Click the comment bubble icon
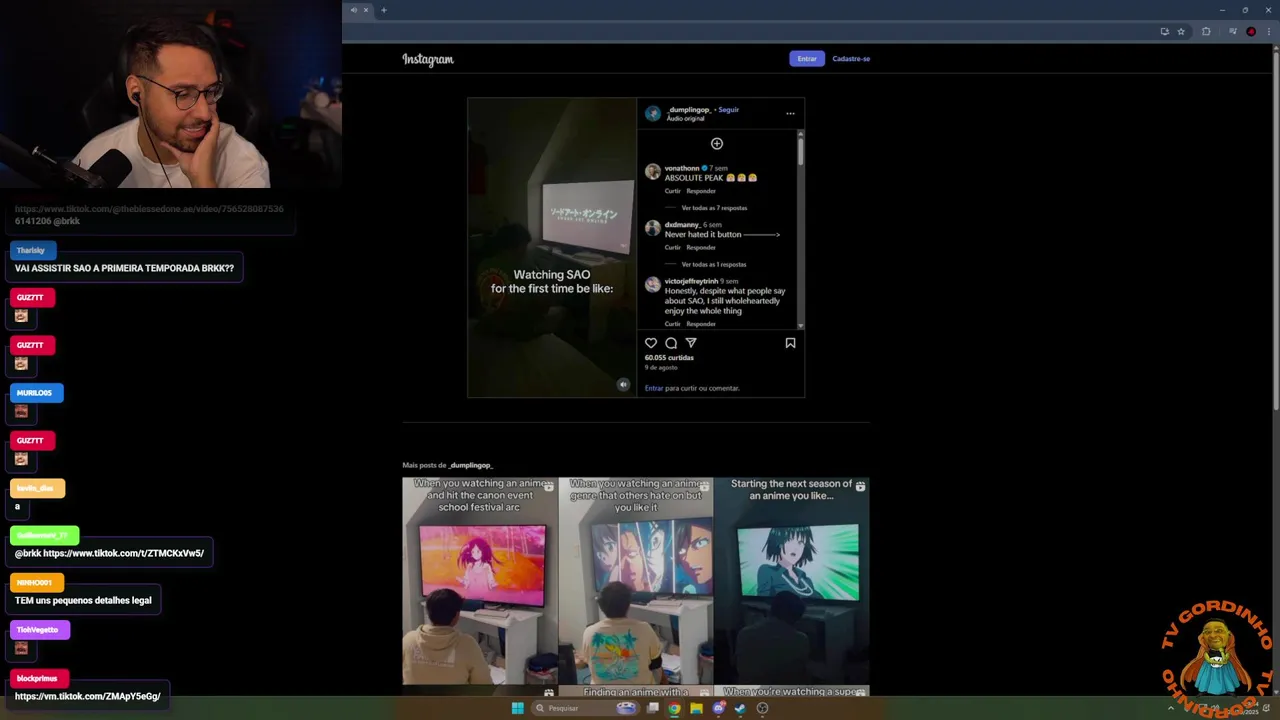Viewport: 1280px width, 720px height. coord(671,343)
